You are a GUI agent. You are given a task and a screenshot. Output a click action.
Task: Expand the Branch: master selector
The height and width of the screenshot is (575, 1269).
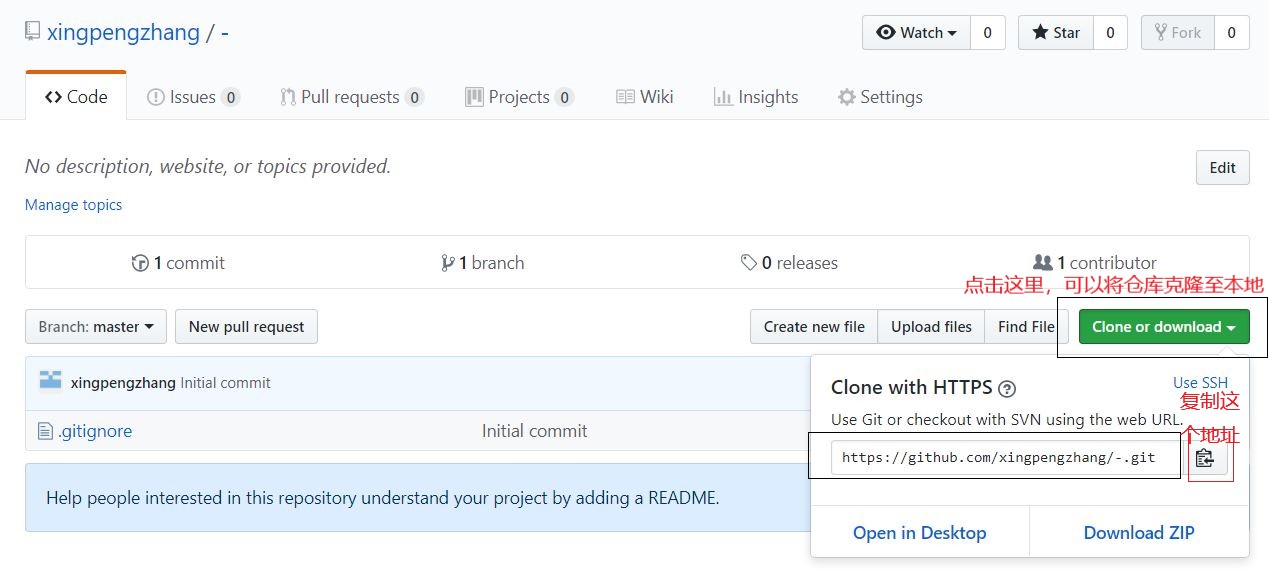[x=95, y=326]
